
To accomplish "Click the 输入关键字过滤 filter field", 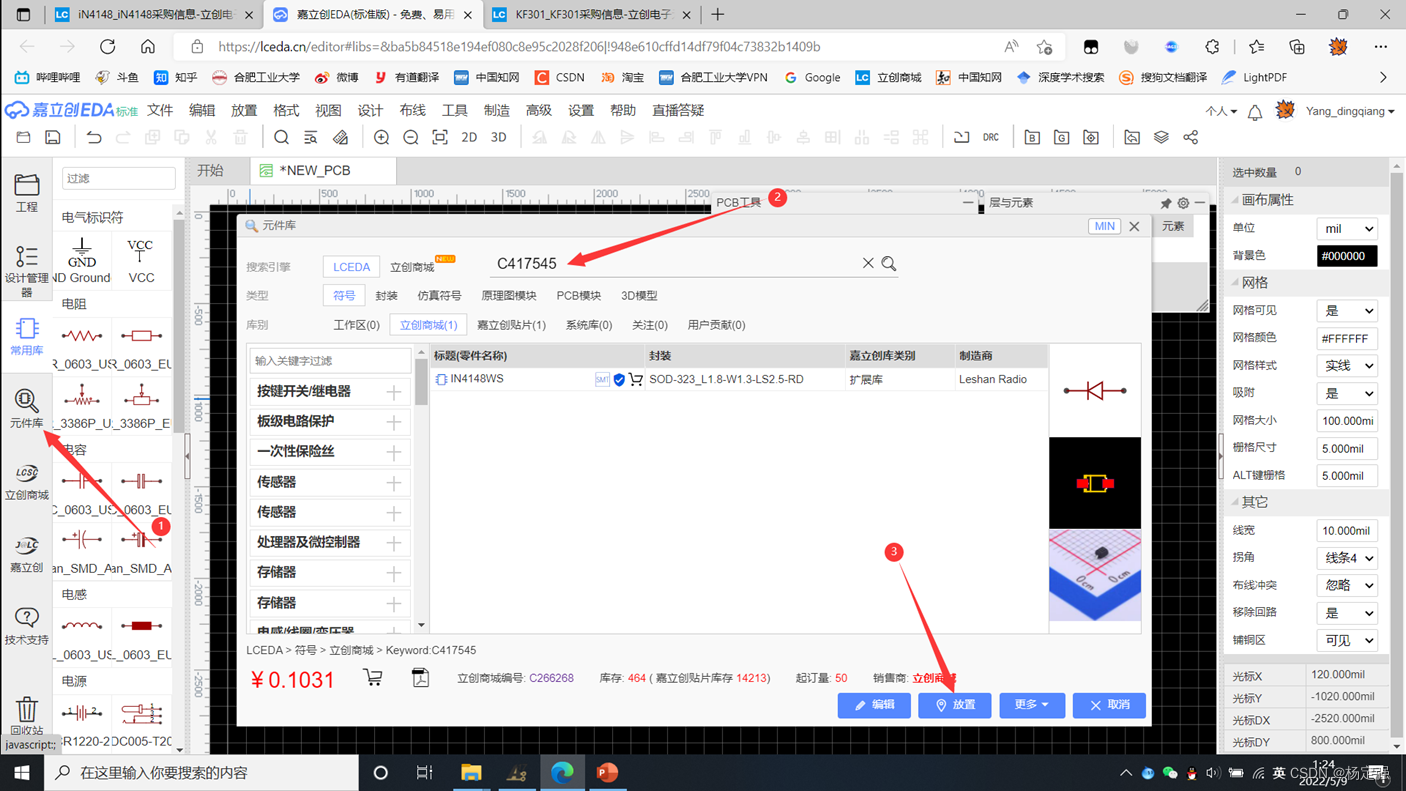I will [x=330, y=361].
